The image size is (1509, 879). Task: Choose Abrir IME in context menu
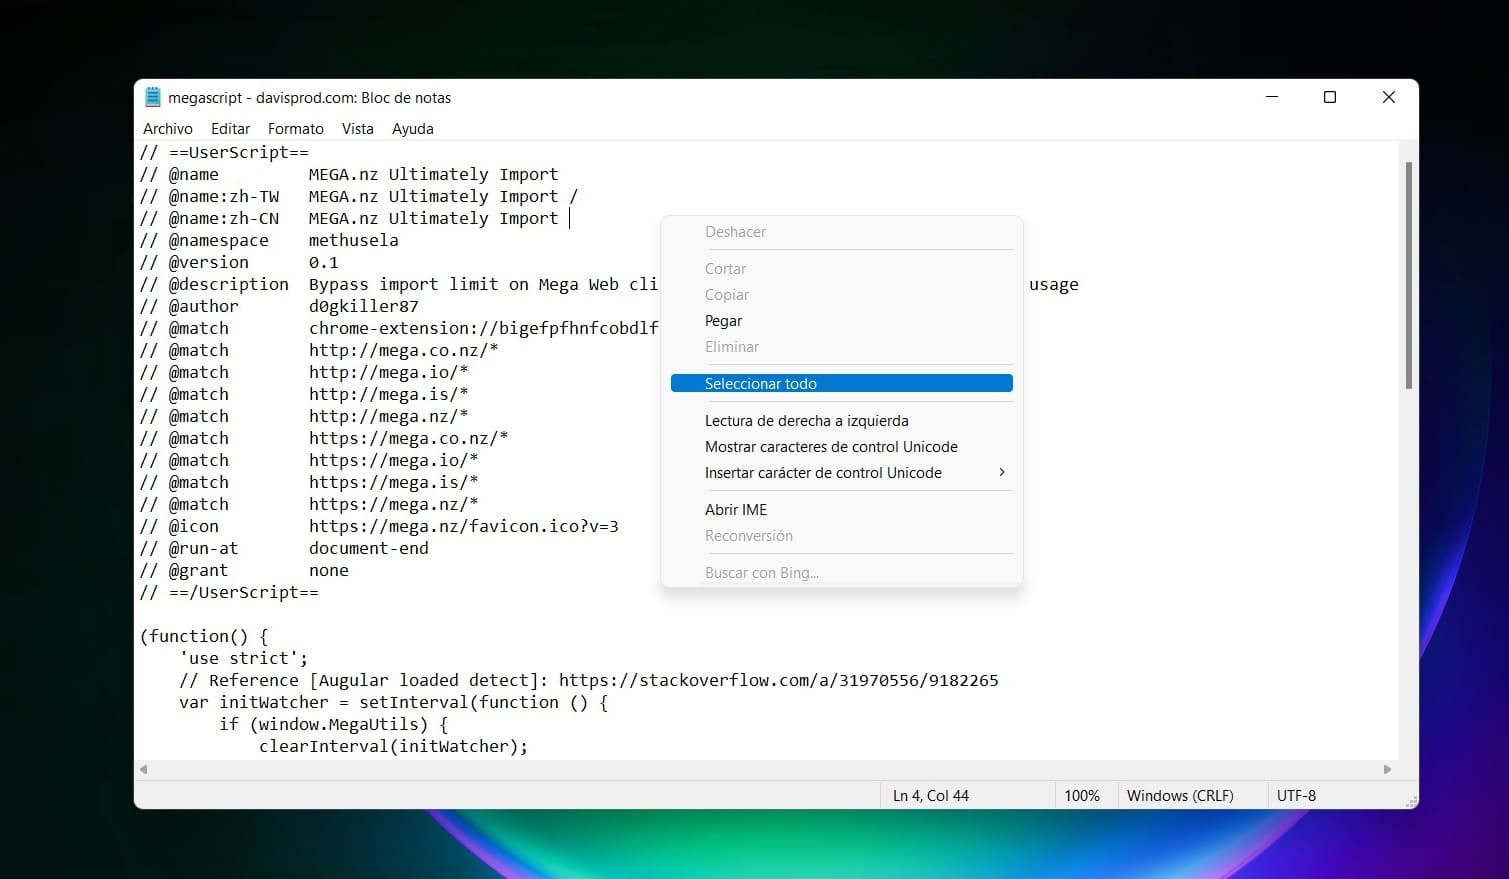click(842, 510)
